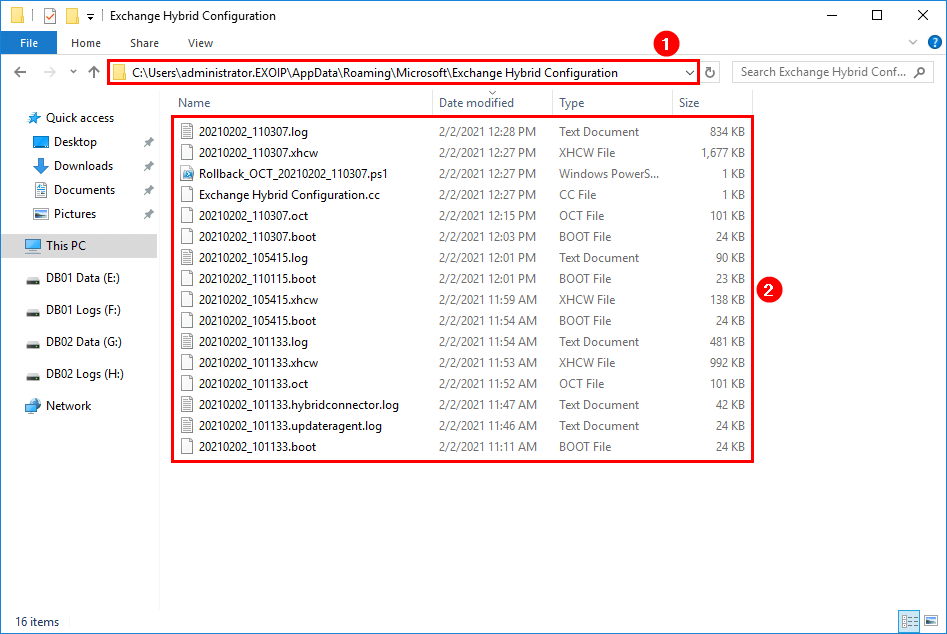
Task: Open the Customize Quick Access Toolbar dropdown
Action: pyautogui.click(x=90, y=17)
